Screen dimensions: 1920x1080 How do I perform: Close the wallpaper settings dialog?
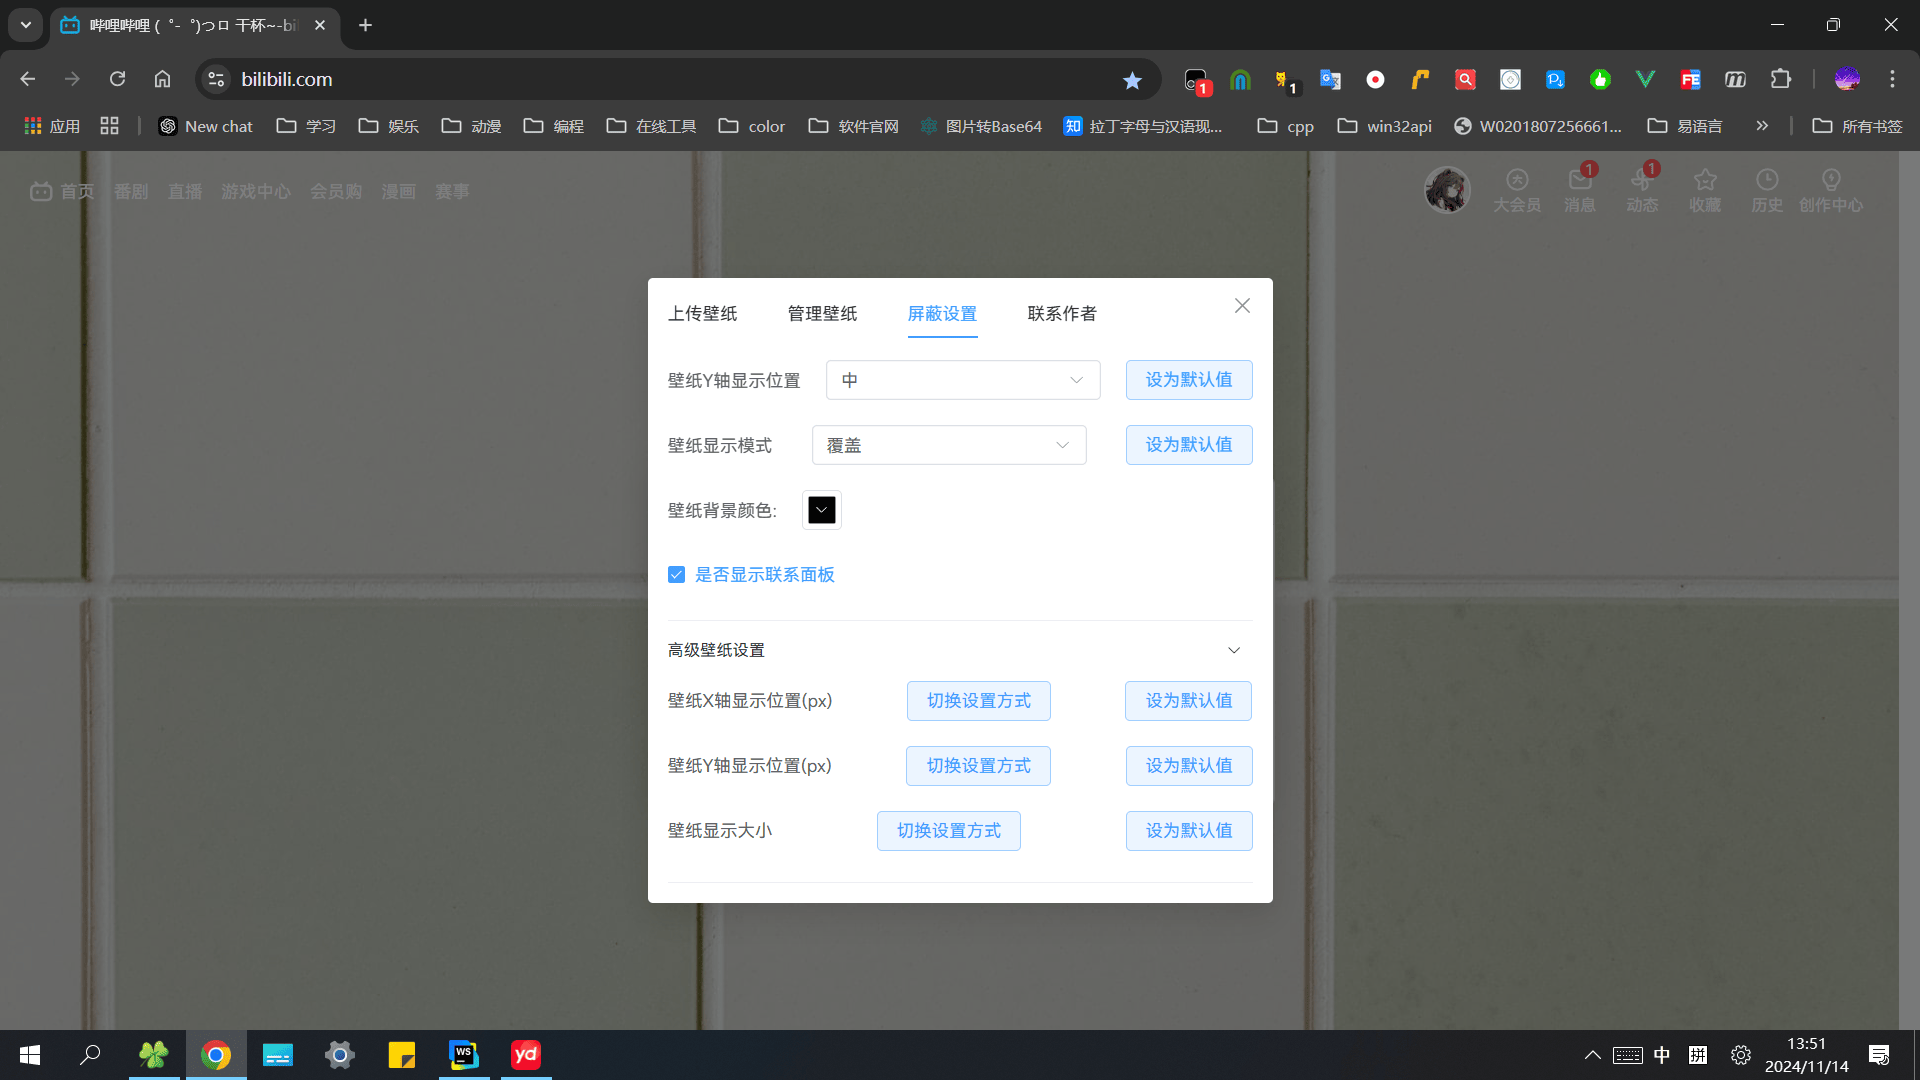(1242, 306)
